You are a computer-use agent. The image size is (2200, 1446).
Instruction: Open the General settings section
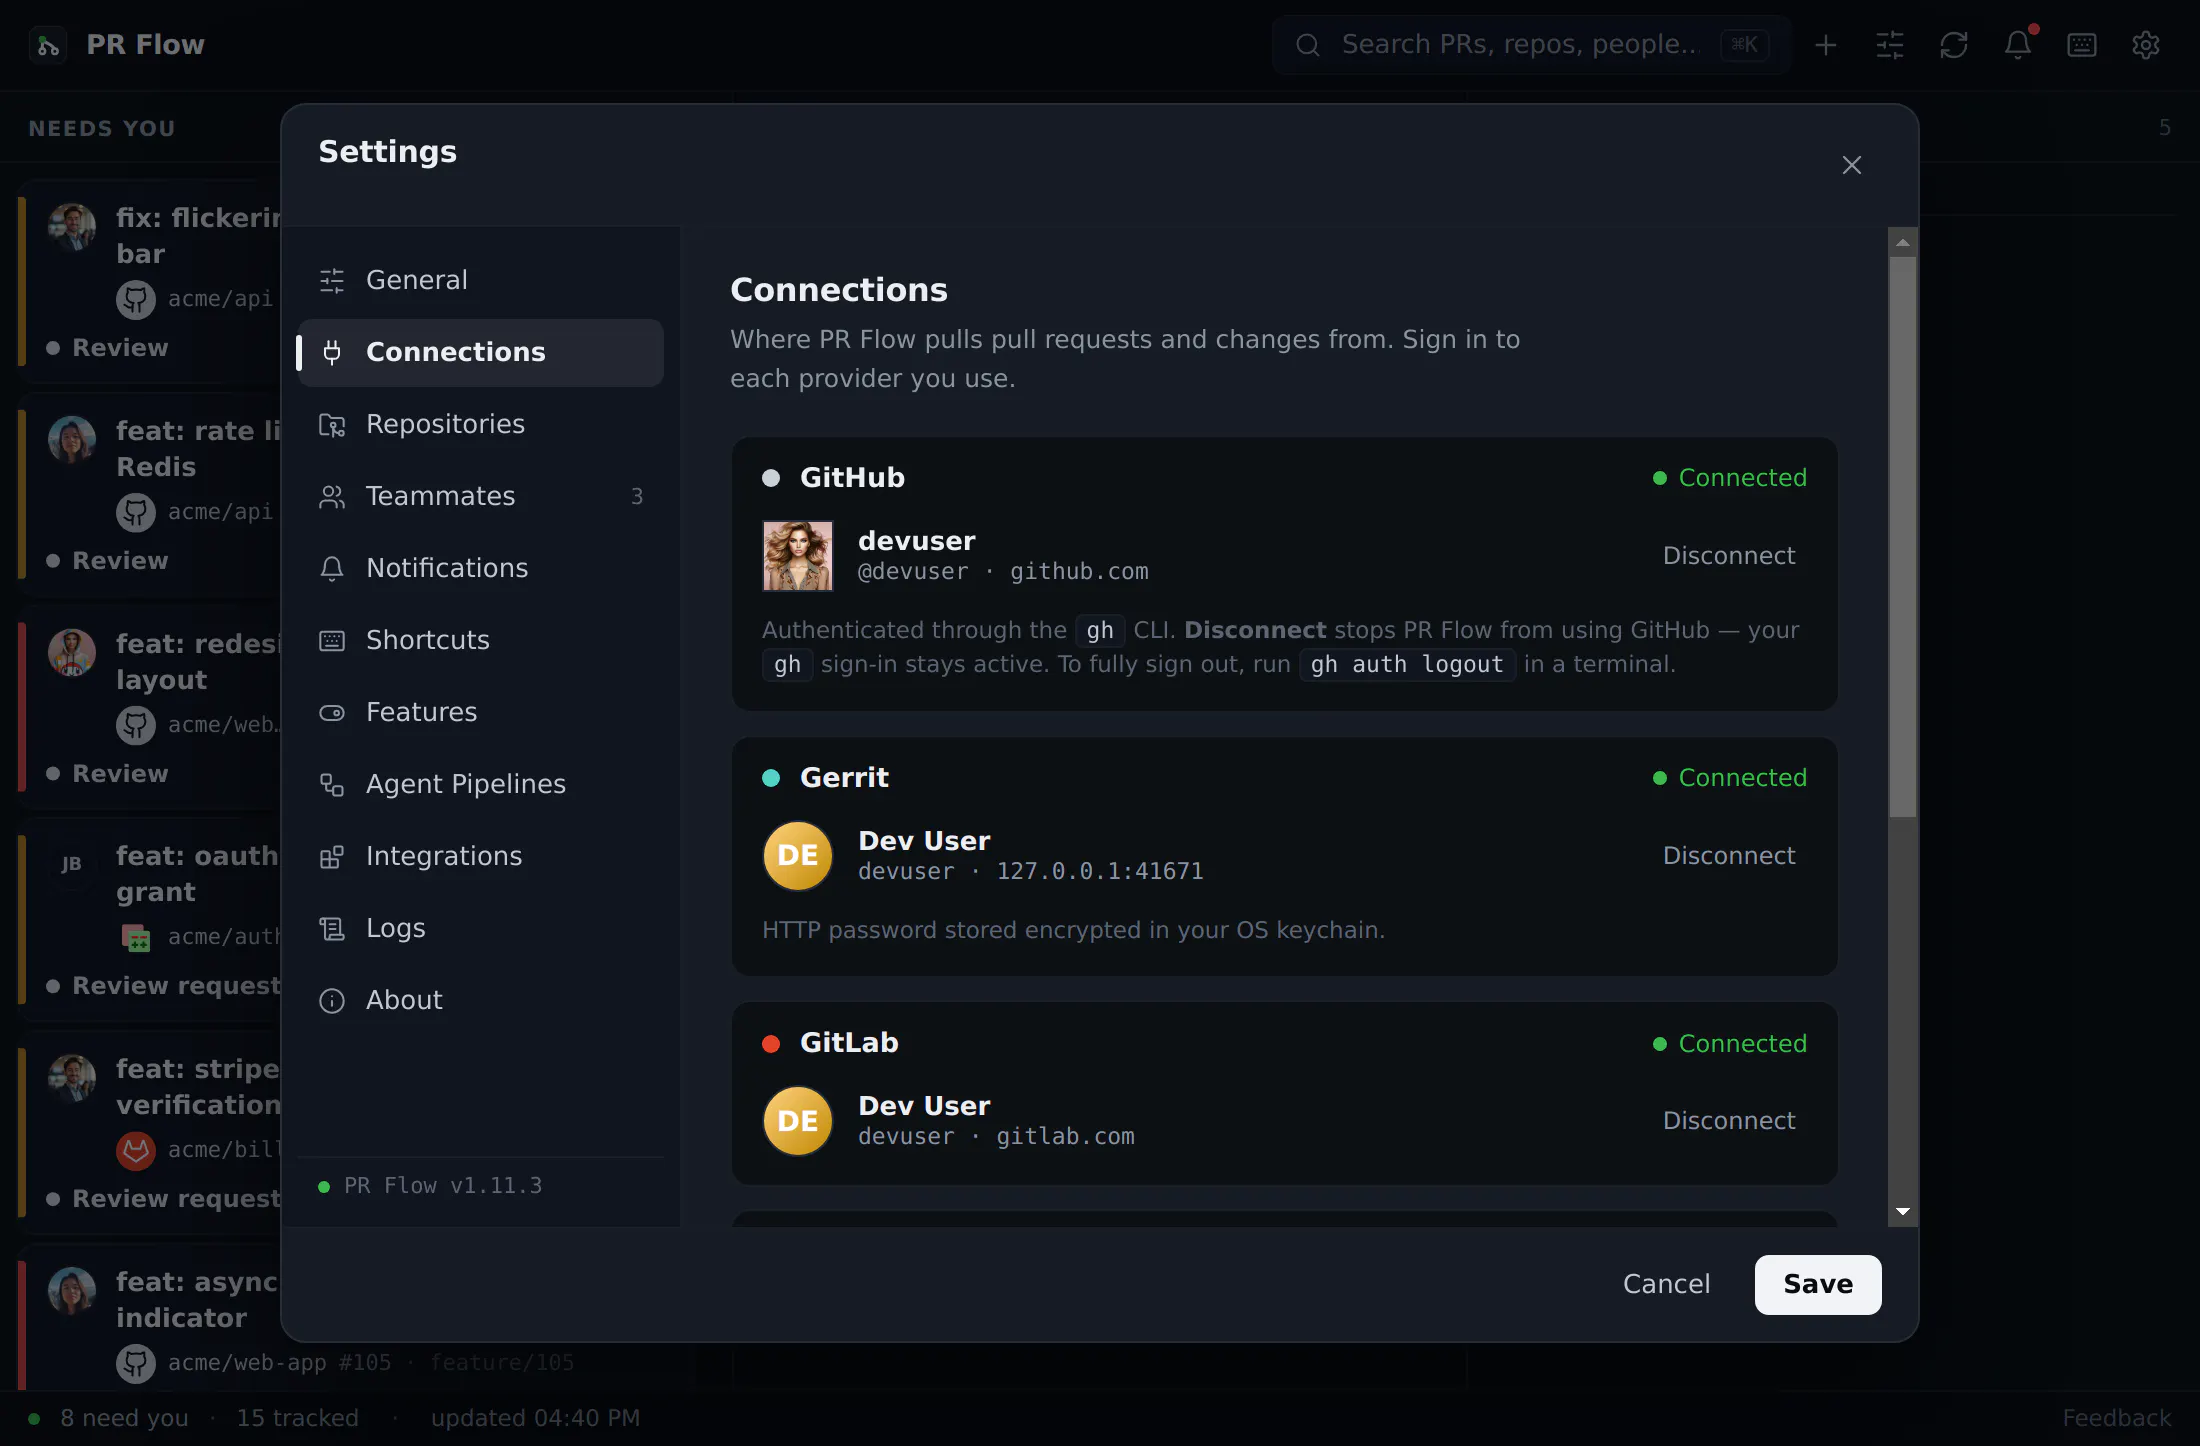480,280
